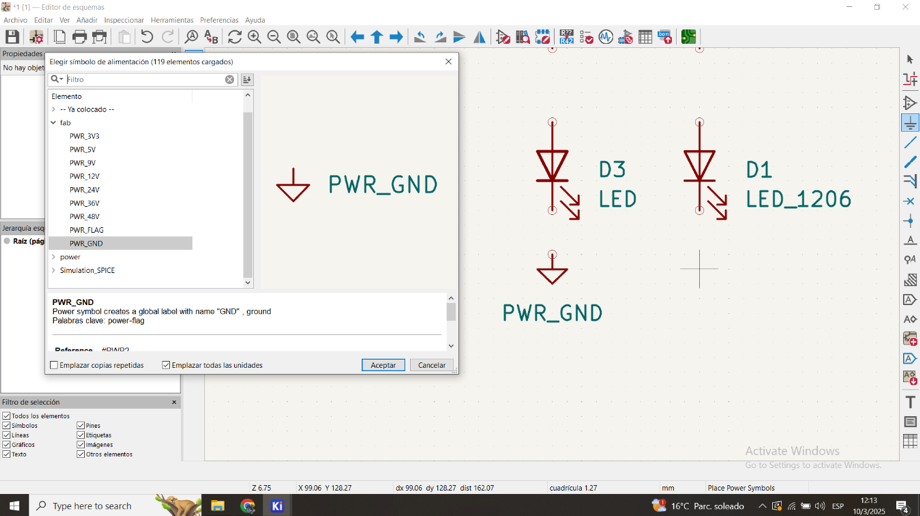920x516 pixels.
Task: Select the Add Power Symbol ground tool
Action: (910, 123)
